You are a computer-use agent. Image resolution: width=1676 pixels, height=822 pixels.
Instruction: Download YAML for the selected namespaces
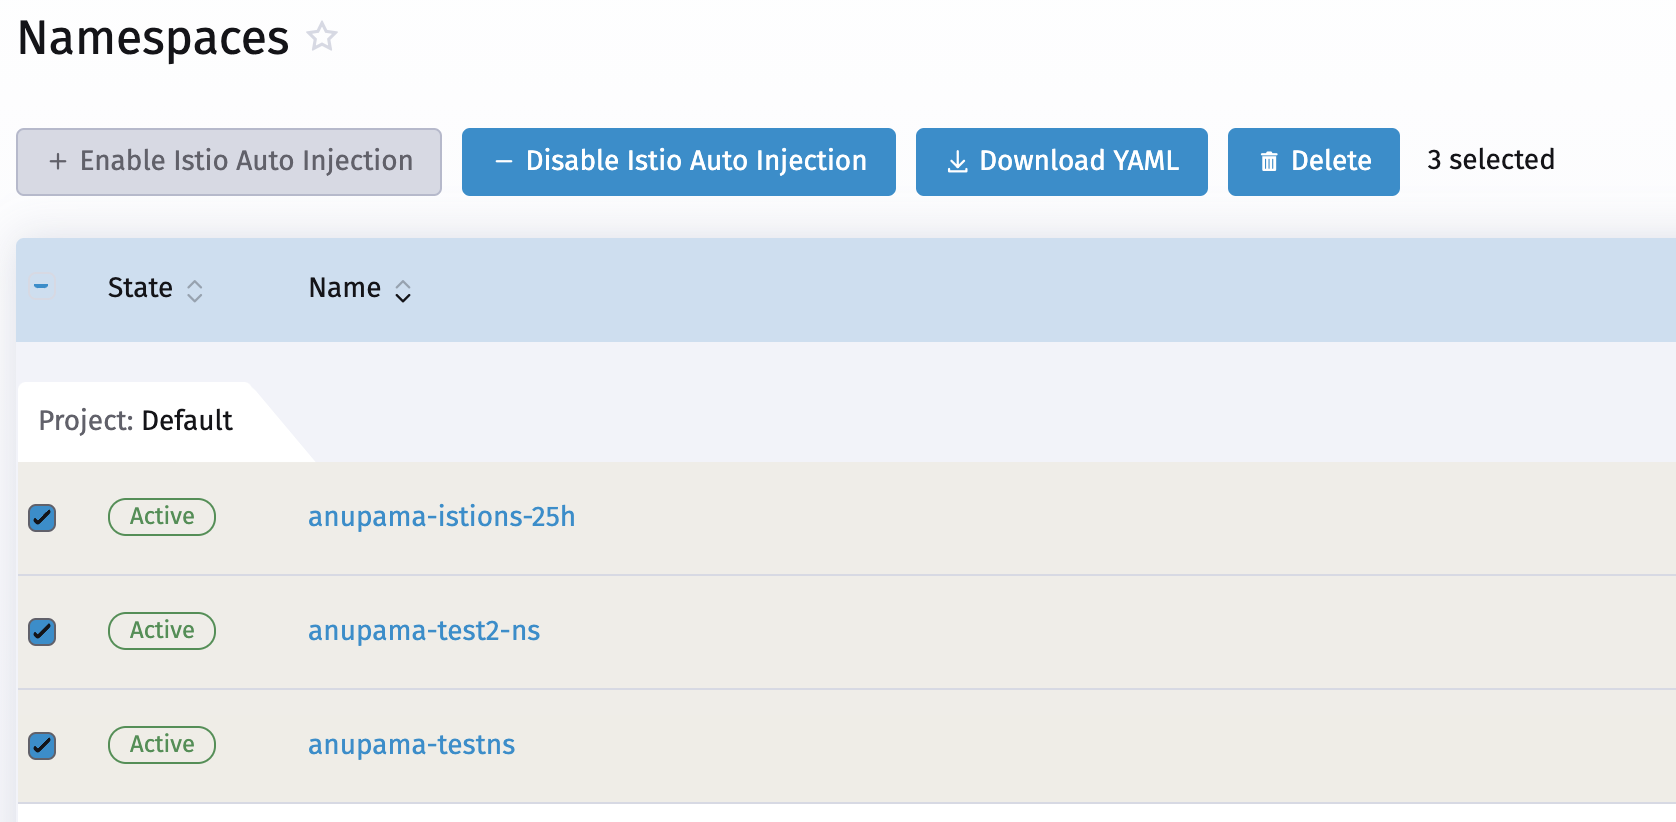1061,161
